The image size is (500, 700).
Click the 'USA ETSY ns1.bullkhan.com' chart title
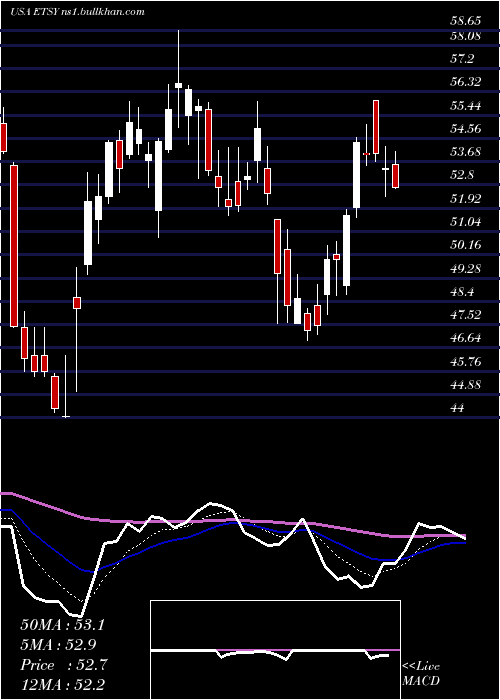pos(77,12)
